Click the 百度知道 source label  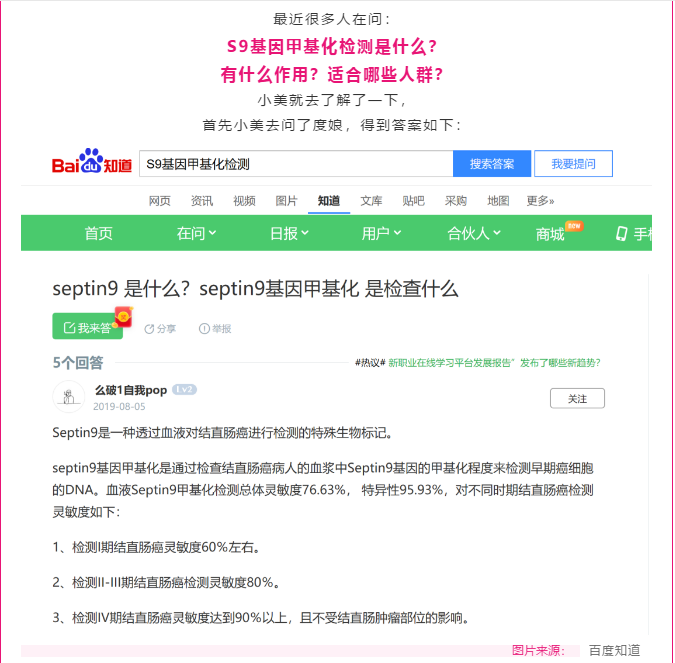614,650
